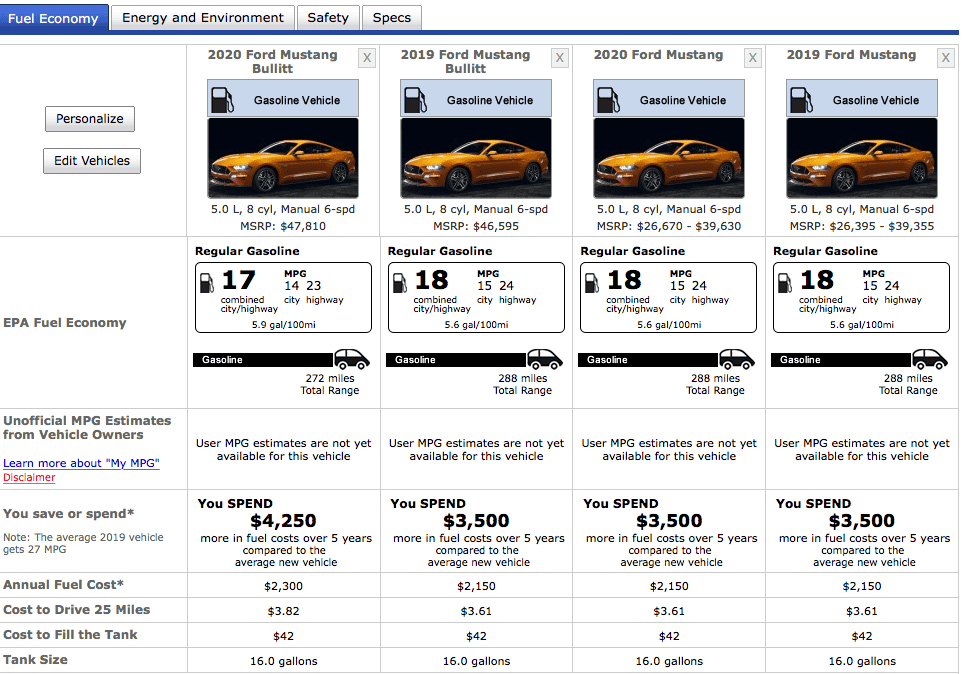
Task: Switch to the Safety tab
Action: click(x=328, y=18)
